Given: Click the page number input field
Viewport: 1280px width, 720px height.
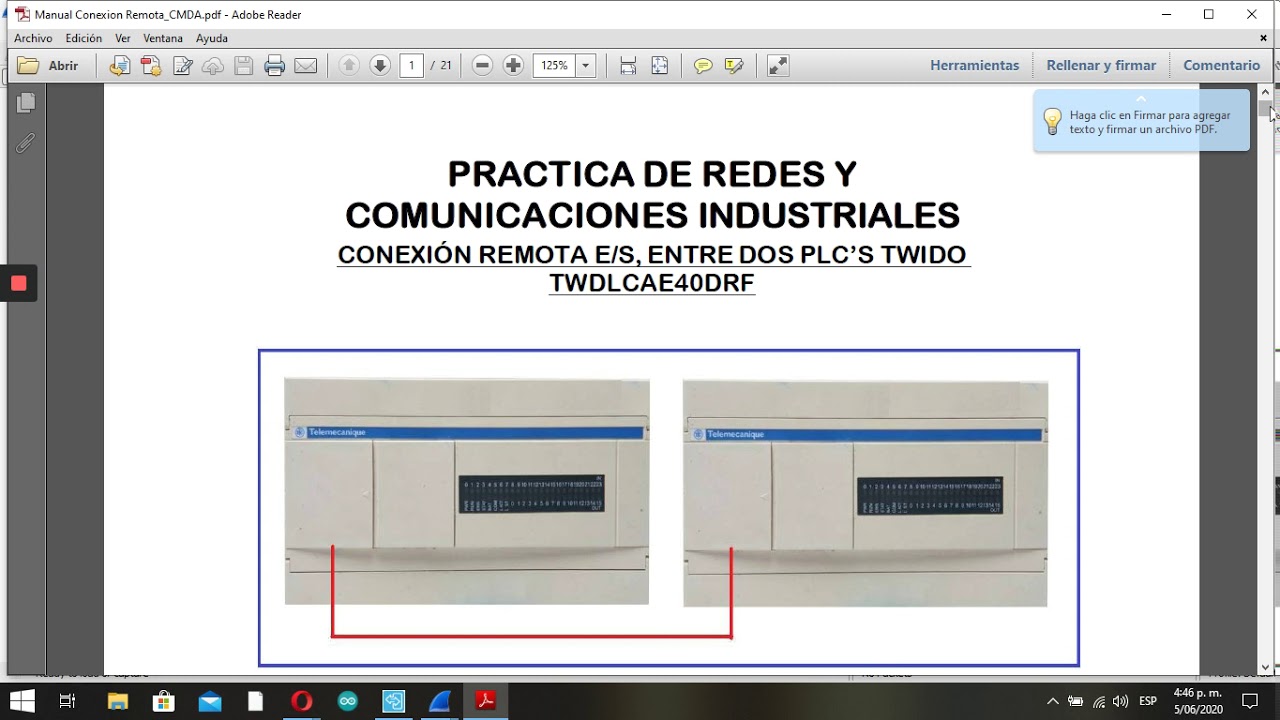Looking at the screenshot, I should [411, 66].
